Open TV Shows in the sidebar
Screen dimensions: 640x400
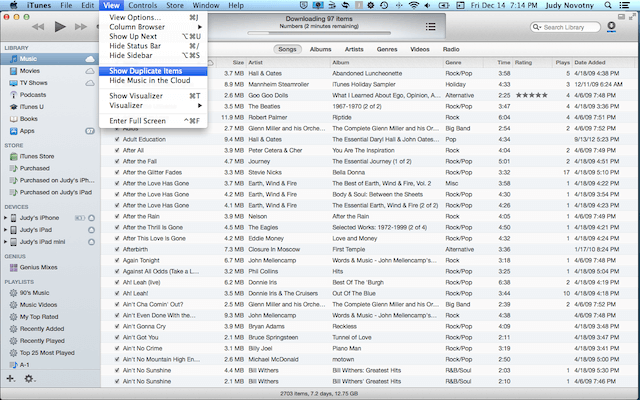tap(33, 83)
